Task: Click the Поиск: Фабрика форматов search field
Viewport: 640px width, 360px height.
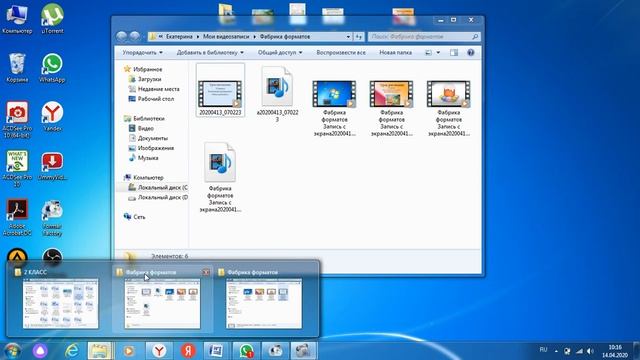Action: pos(424,37)
